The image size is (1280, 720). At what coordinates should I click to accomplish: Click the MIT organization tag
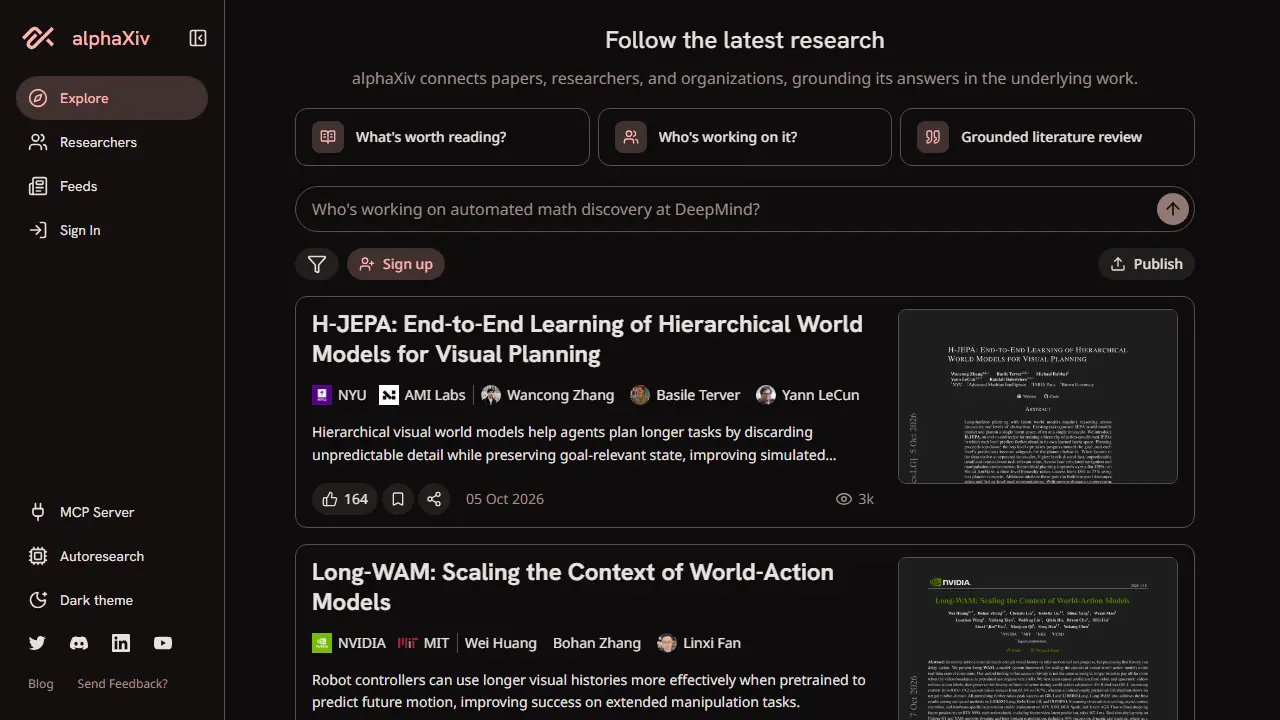pos(423,643)
